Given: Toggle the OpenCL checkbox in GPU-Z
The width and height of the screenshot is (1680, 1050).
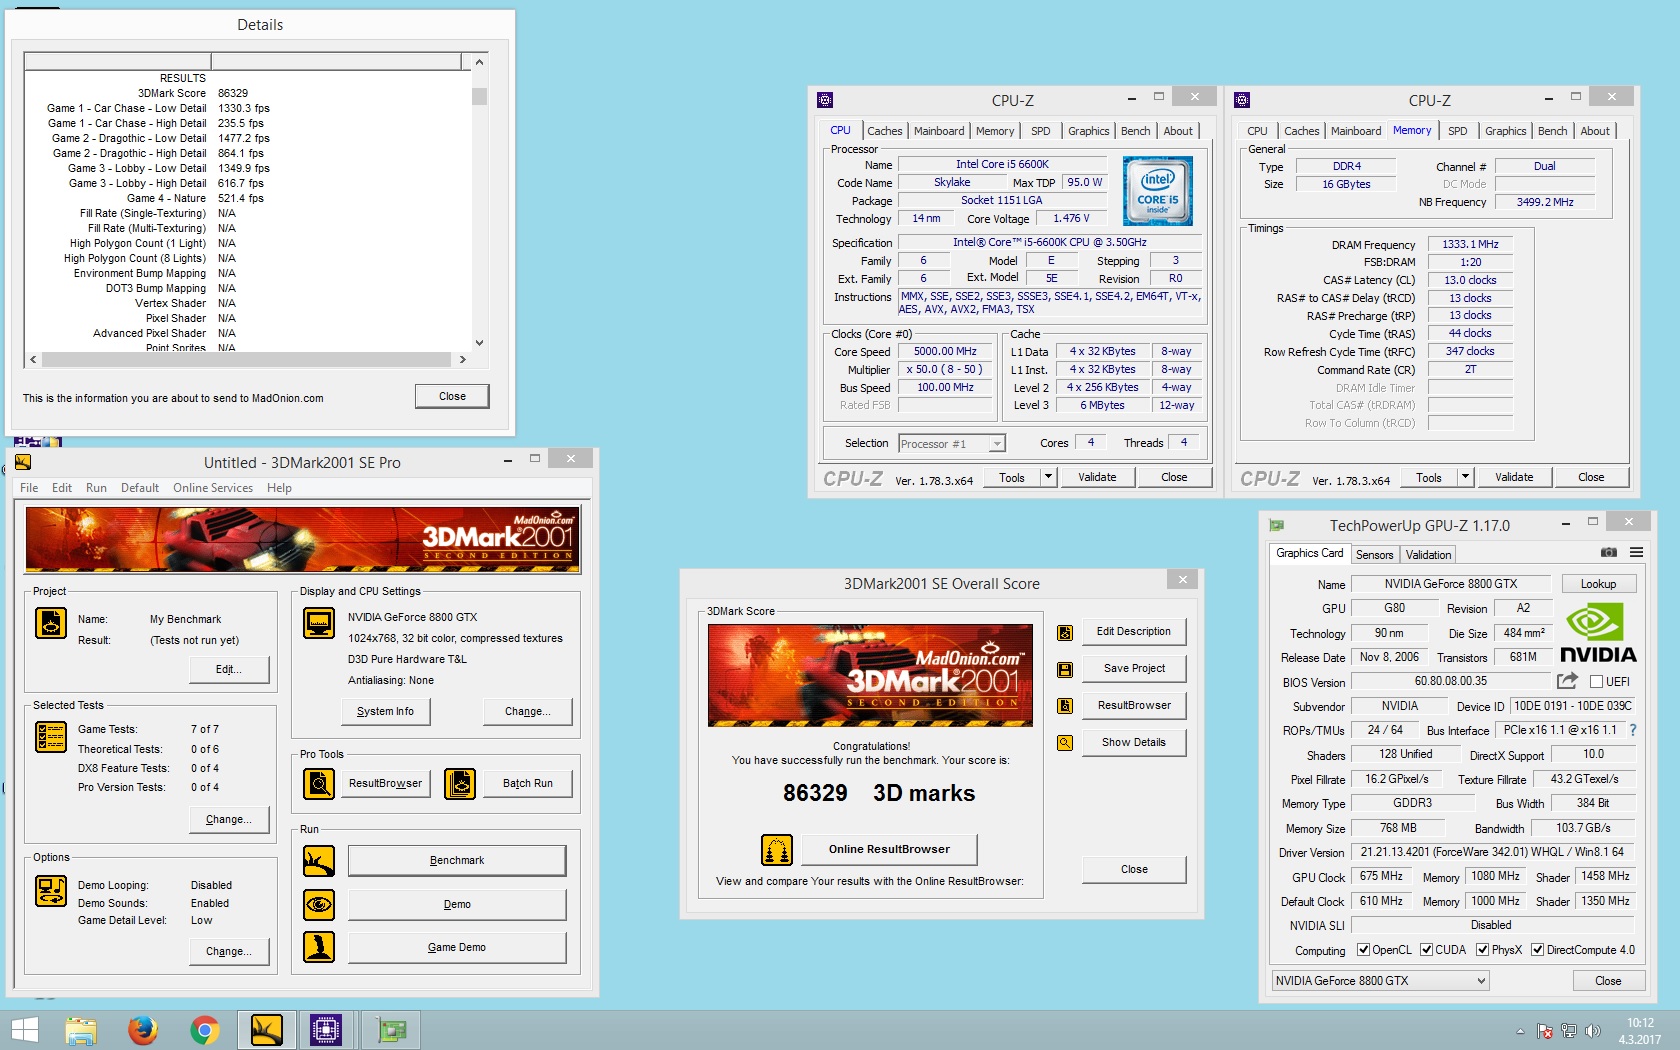Looking at the screenshot, I should pos(1363,950).
